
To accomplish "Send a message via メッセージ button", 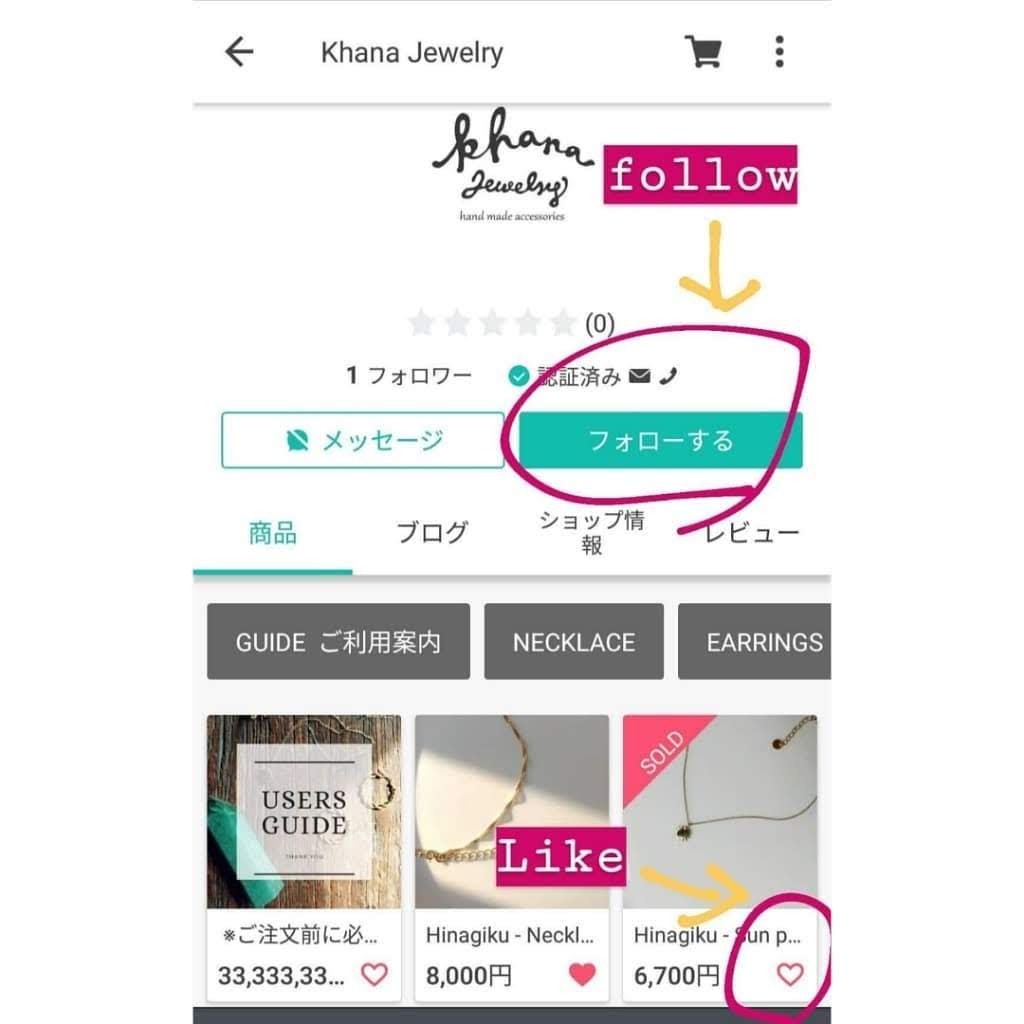I will coord(363,440).
